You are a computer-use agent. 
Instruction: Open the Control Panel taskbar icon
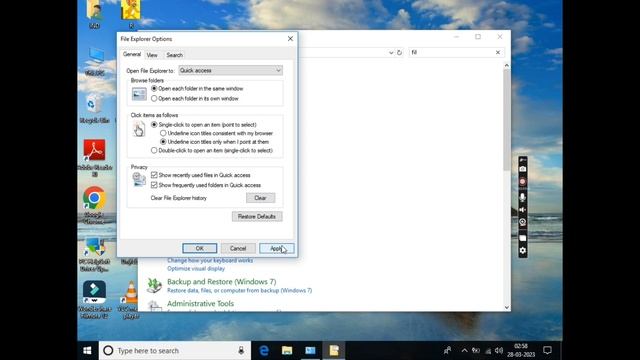310,351
